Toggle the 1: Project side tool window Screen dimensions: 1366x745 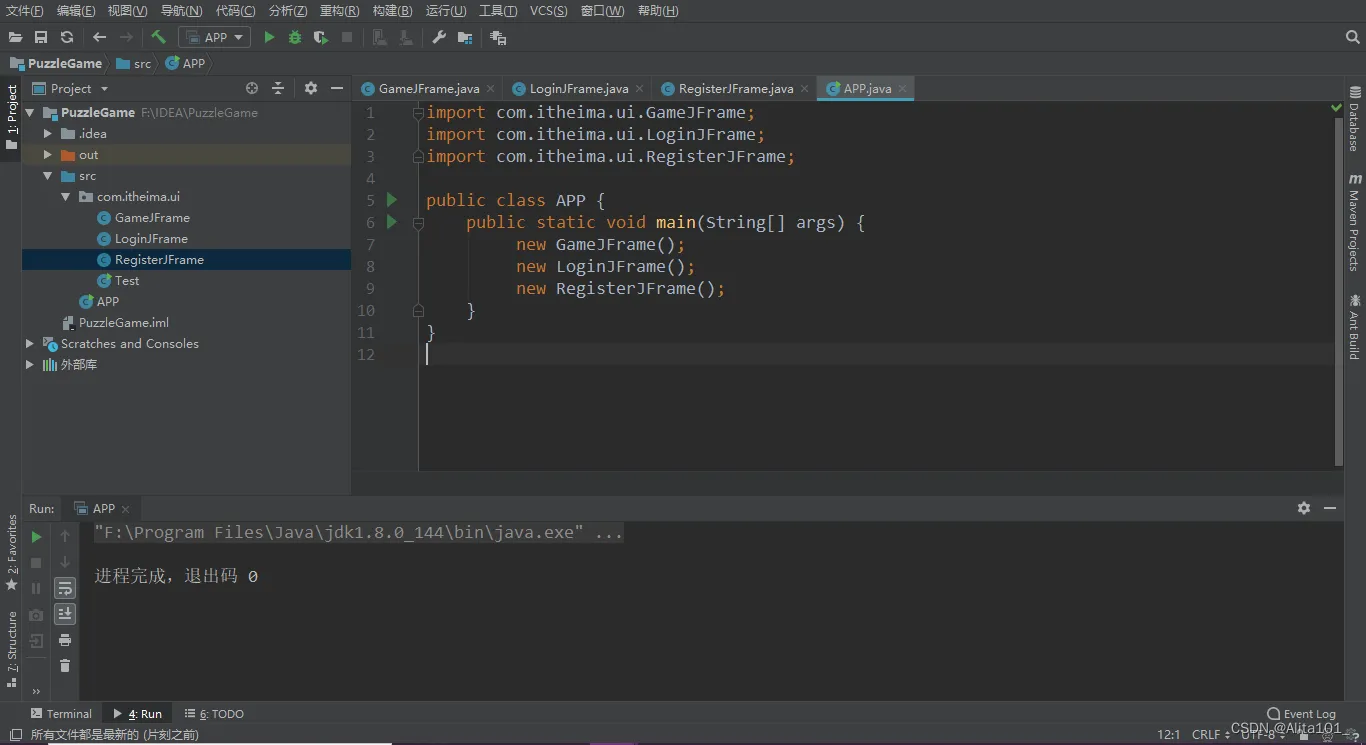coord(11,118)
